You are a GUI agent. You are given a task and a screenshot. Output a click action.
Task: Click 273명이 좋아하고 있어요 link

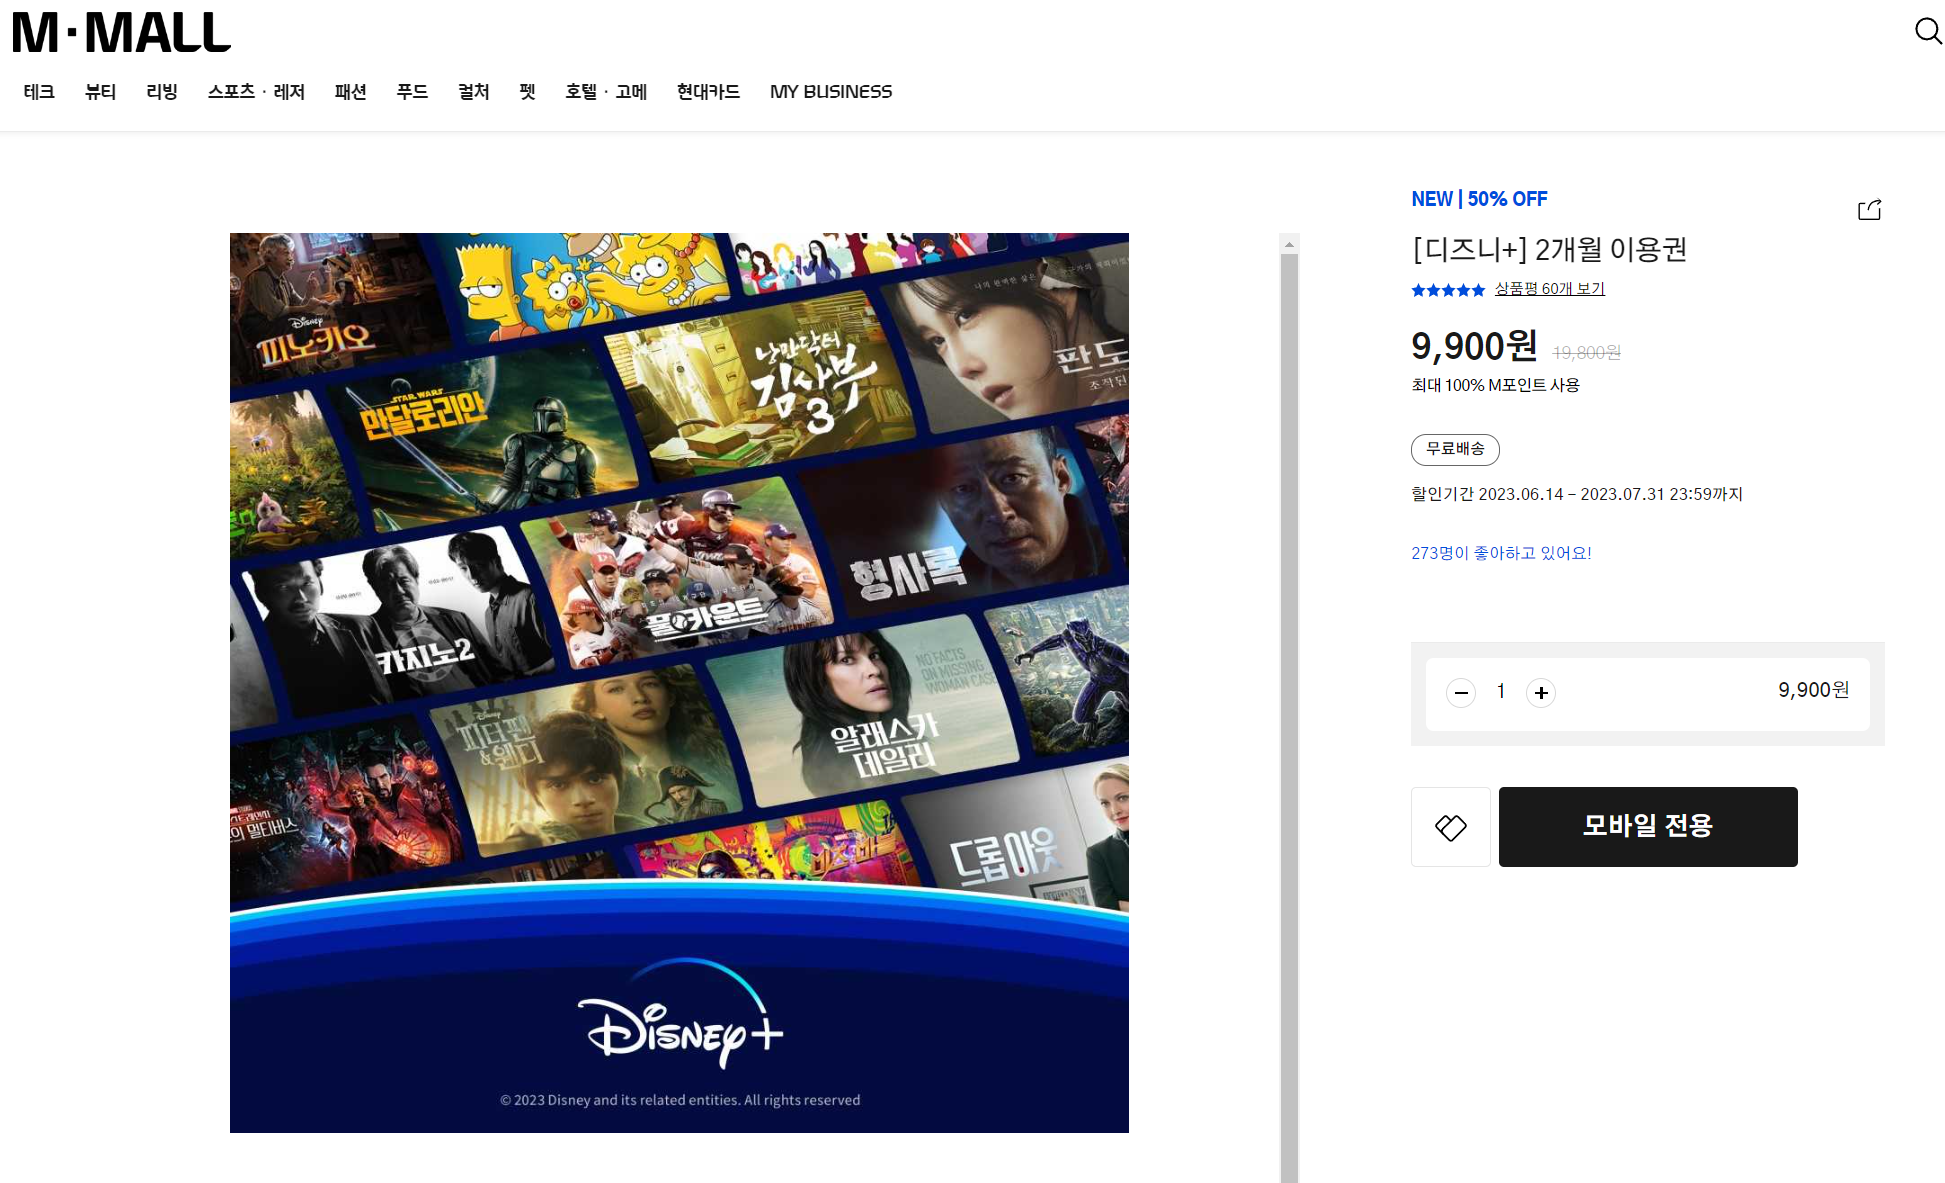point(1500,553)
